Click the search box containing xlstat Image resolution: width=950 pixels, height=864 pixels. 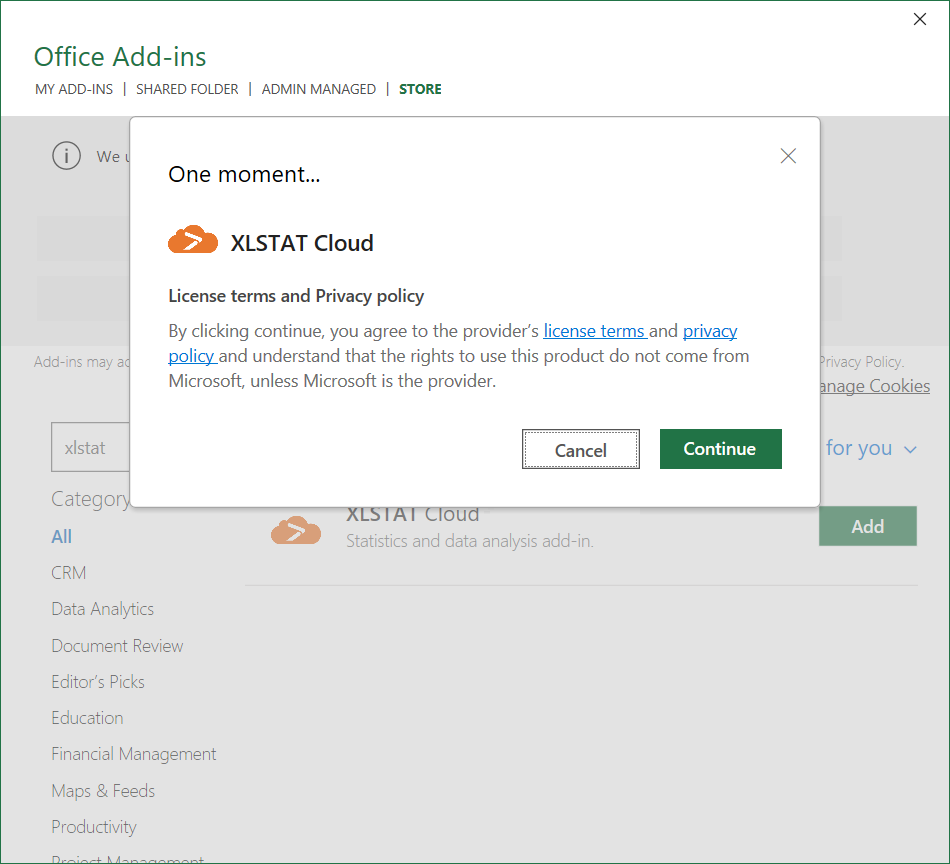coord(90,448)
